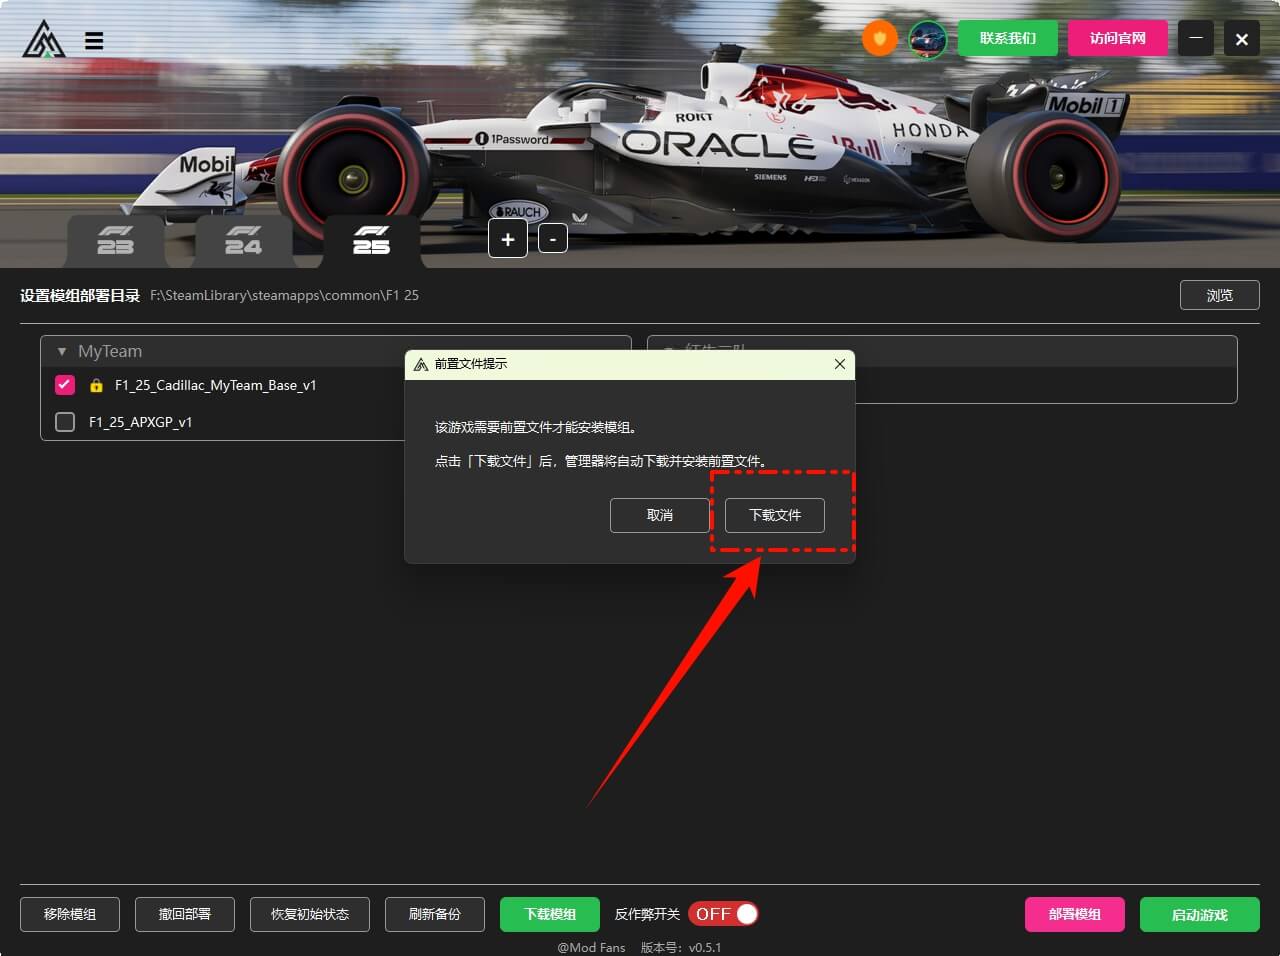
Task: Uncheck the F1_25_Cadillac_MyTeam_Base_v1 checkbox
Action: pos(65,384)
